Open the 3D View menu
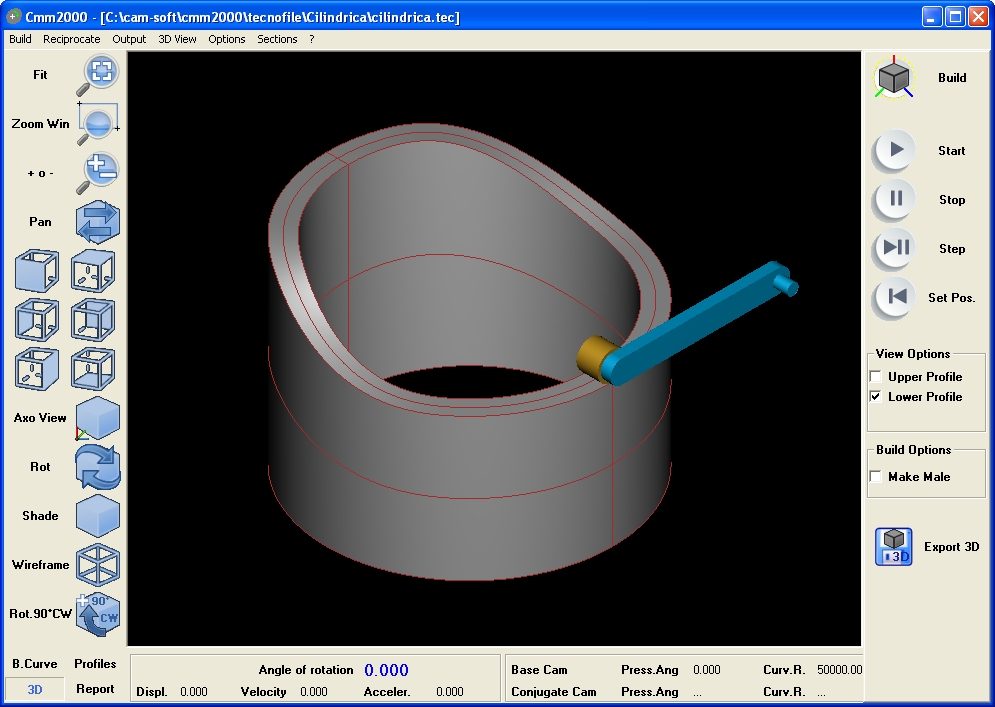The height and width of the screenshot is (707, 995). point(177,39)
